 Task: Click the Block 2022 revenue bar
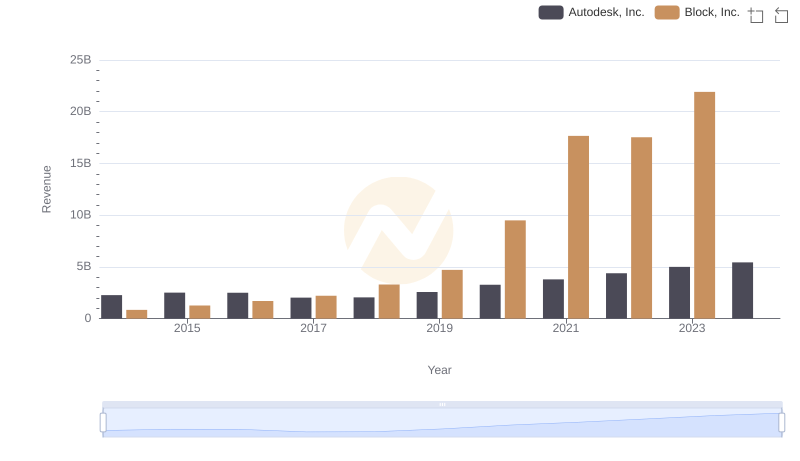tap(641, 228)
